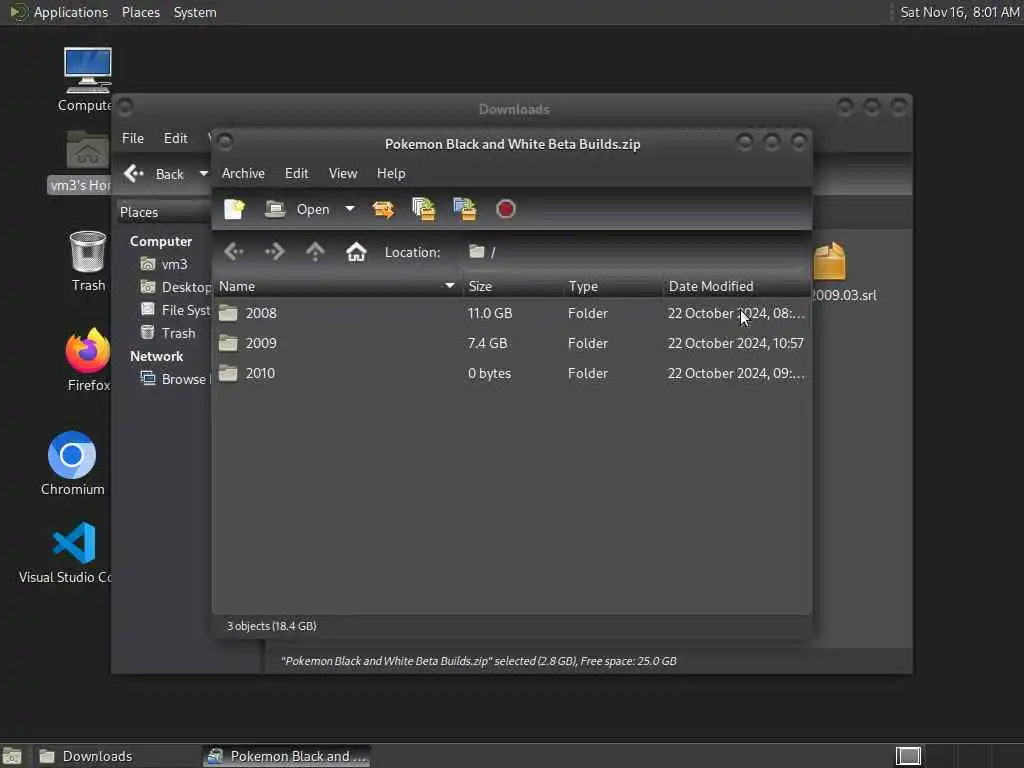This screenshot has height=768, width=1024.
Task: Expand the Open recent archives dropdown arrow
Action: [350, 209]
